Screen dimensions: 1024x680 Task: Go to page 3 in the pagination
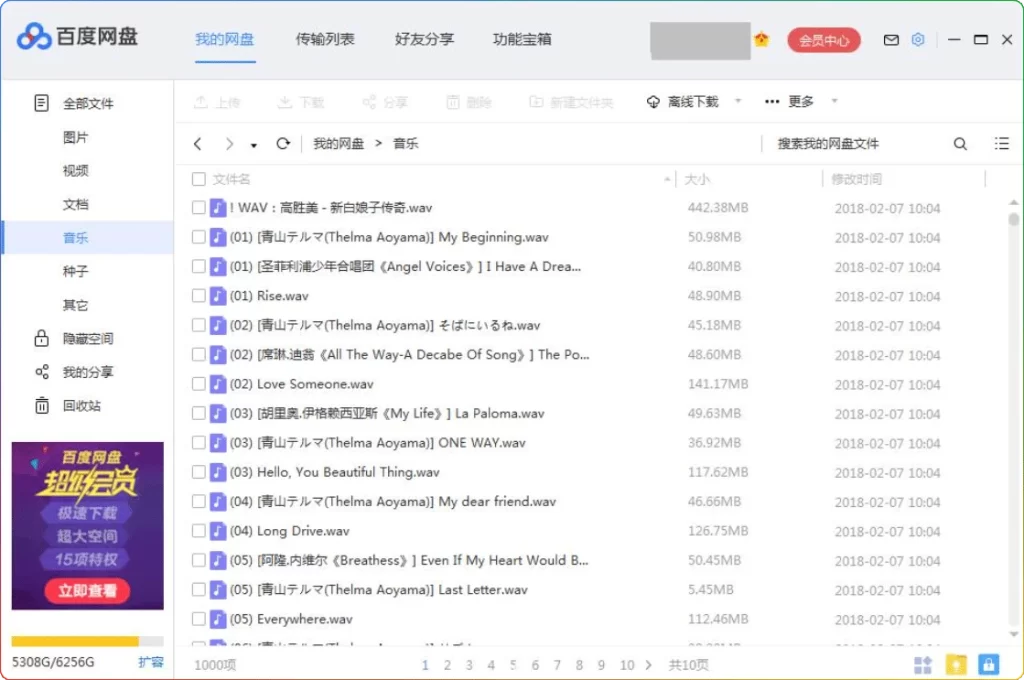click(469, 664)
